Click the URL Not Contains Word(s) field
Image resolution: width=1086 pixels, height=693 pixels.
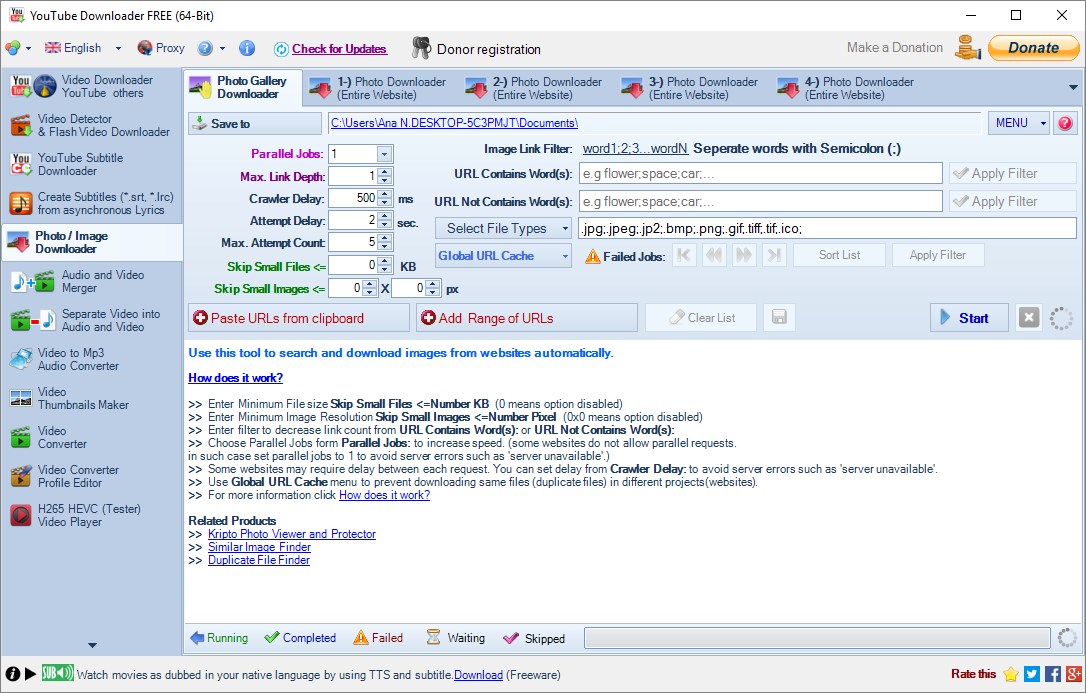pyautogui.click(x=760, y=201)
